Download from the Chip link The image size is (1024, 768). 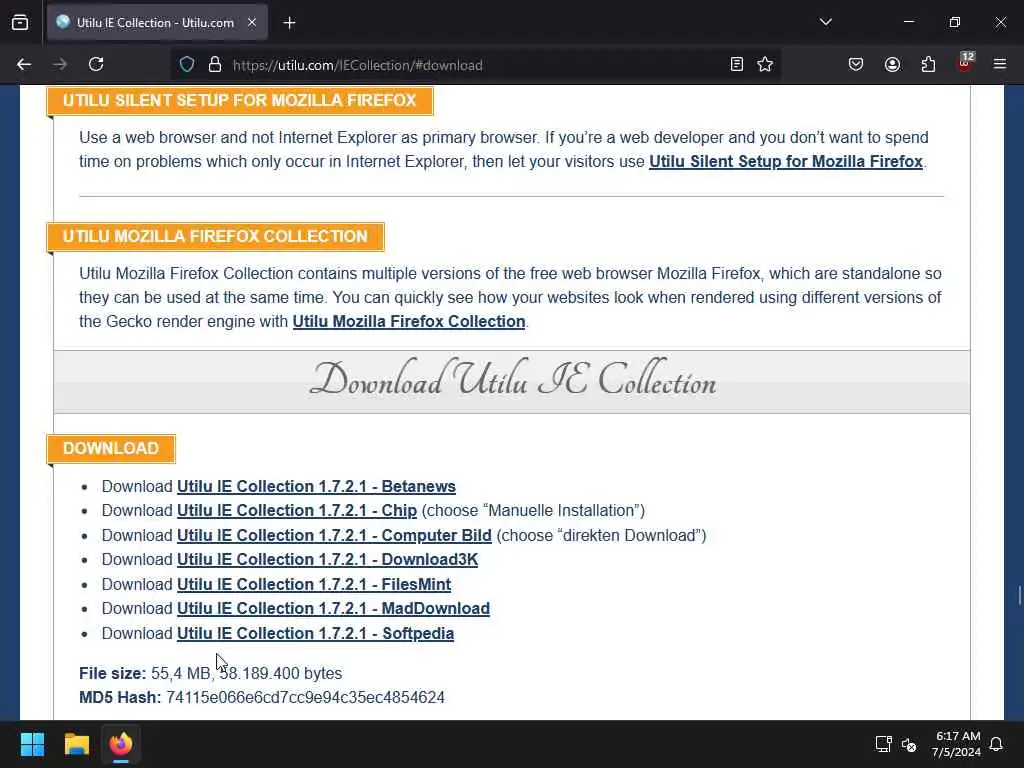coord(296,511)
